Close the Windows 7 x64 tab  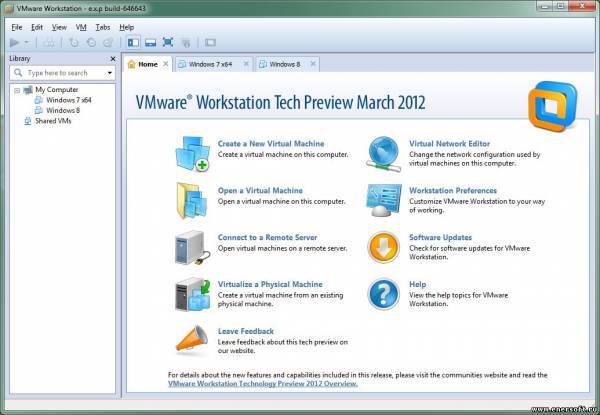[246, 64]
